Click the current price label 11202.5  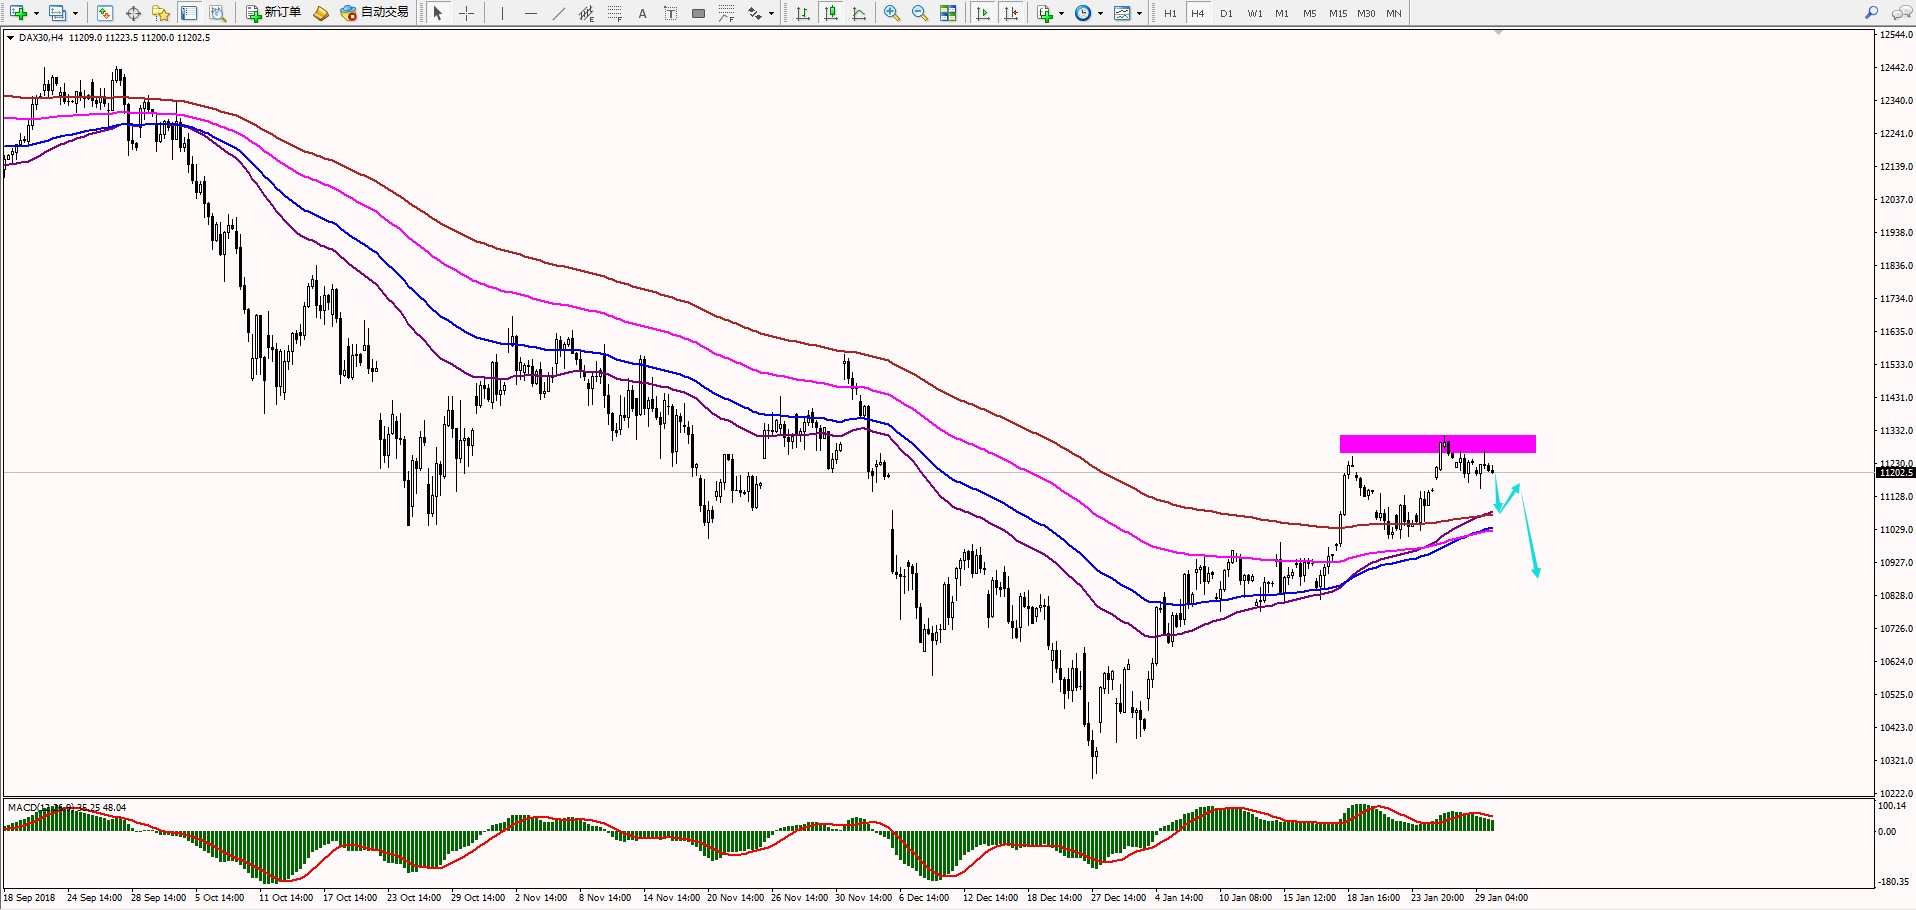pyautogui.click(x=1895, y=472)
